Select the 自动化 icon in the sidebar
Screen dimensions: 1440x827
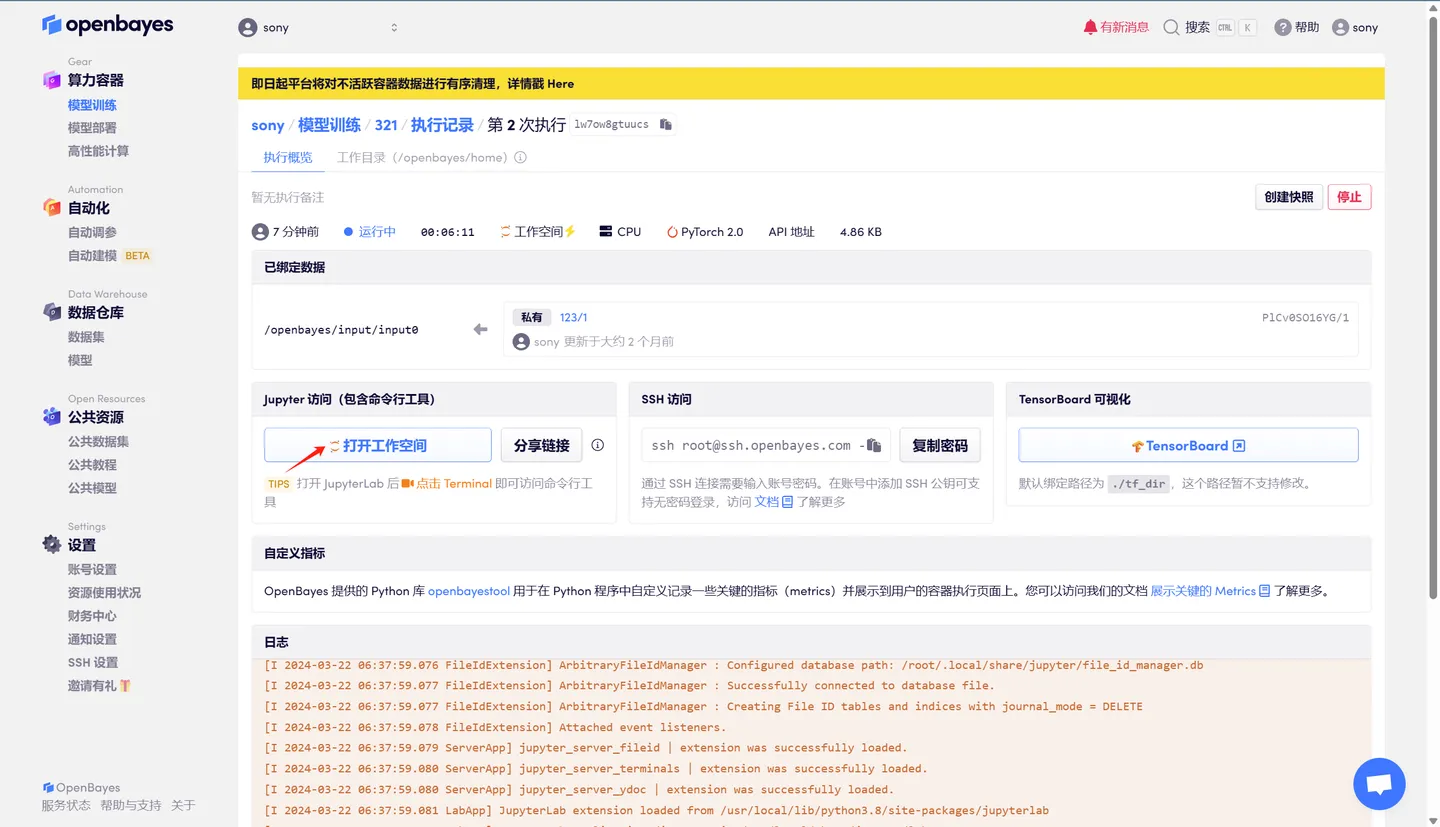pos(51,207)
